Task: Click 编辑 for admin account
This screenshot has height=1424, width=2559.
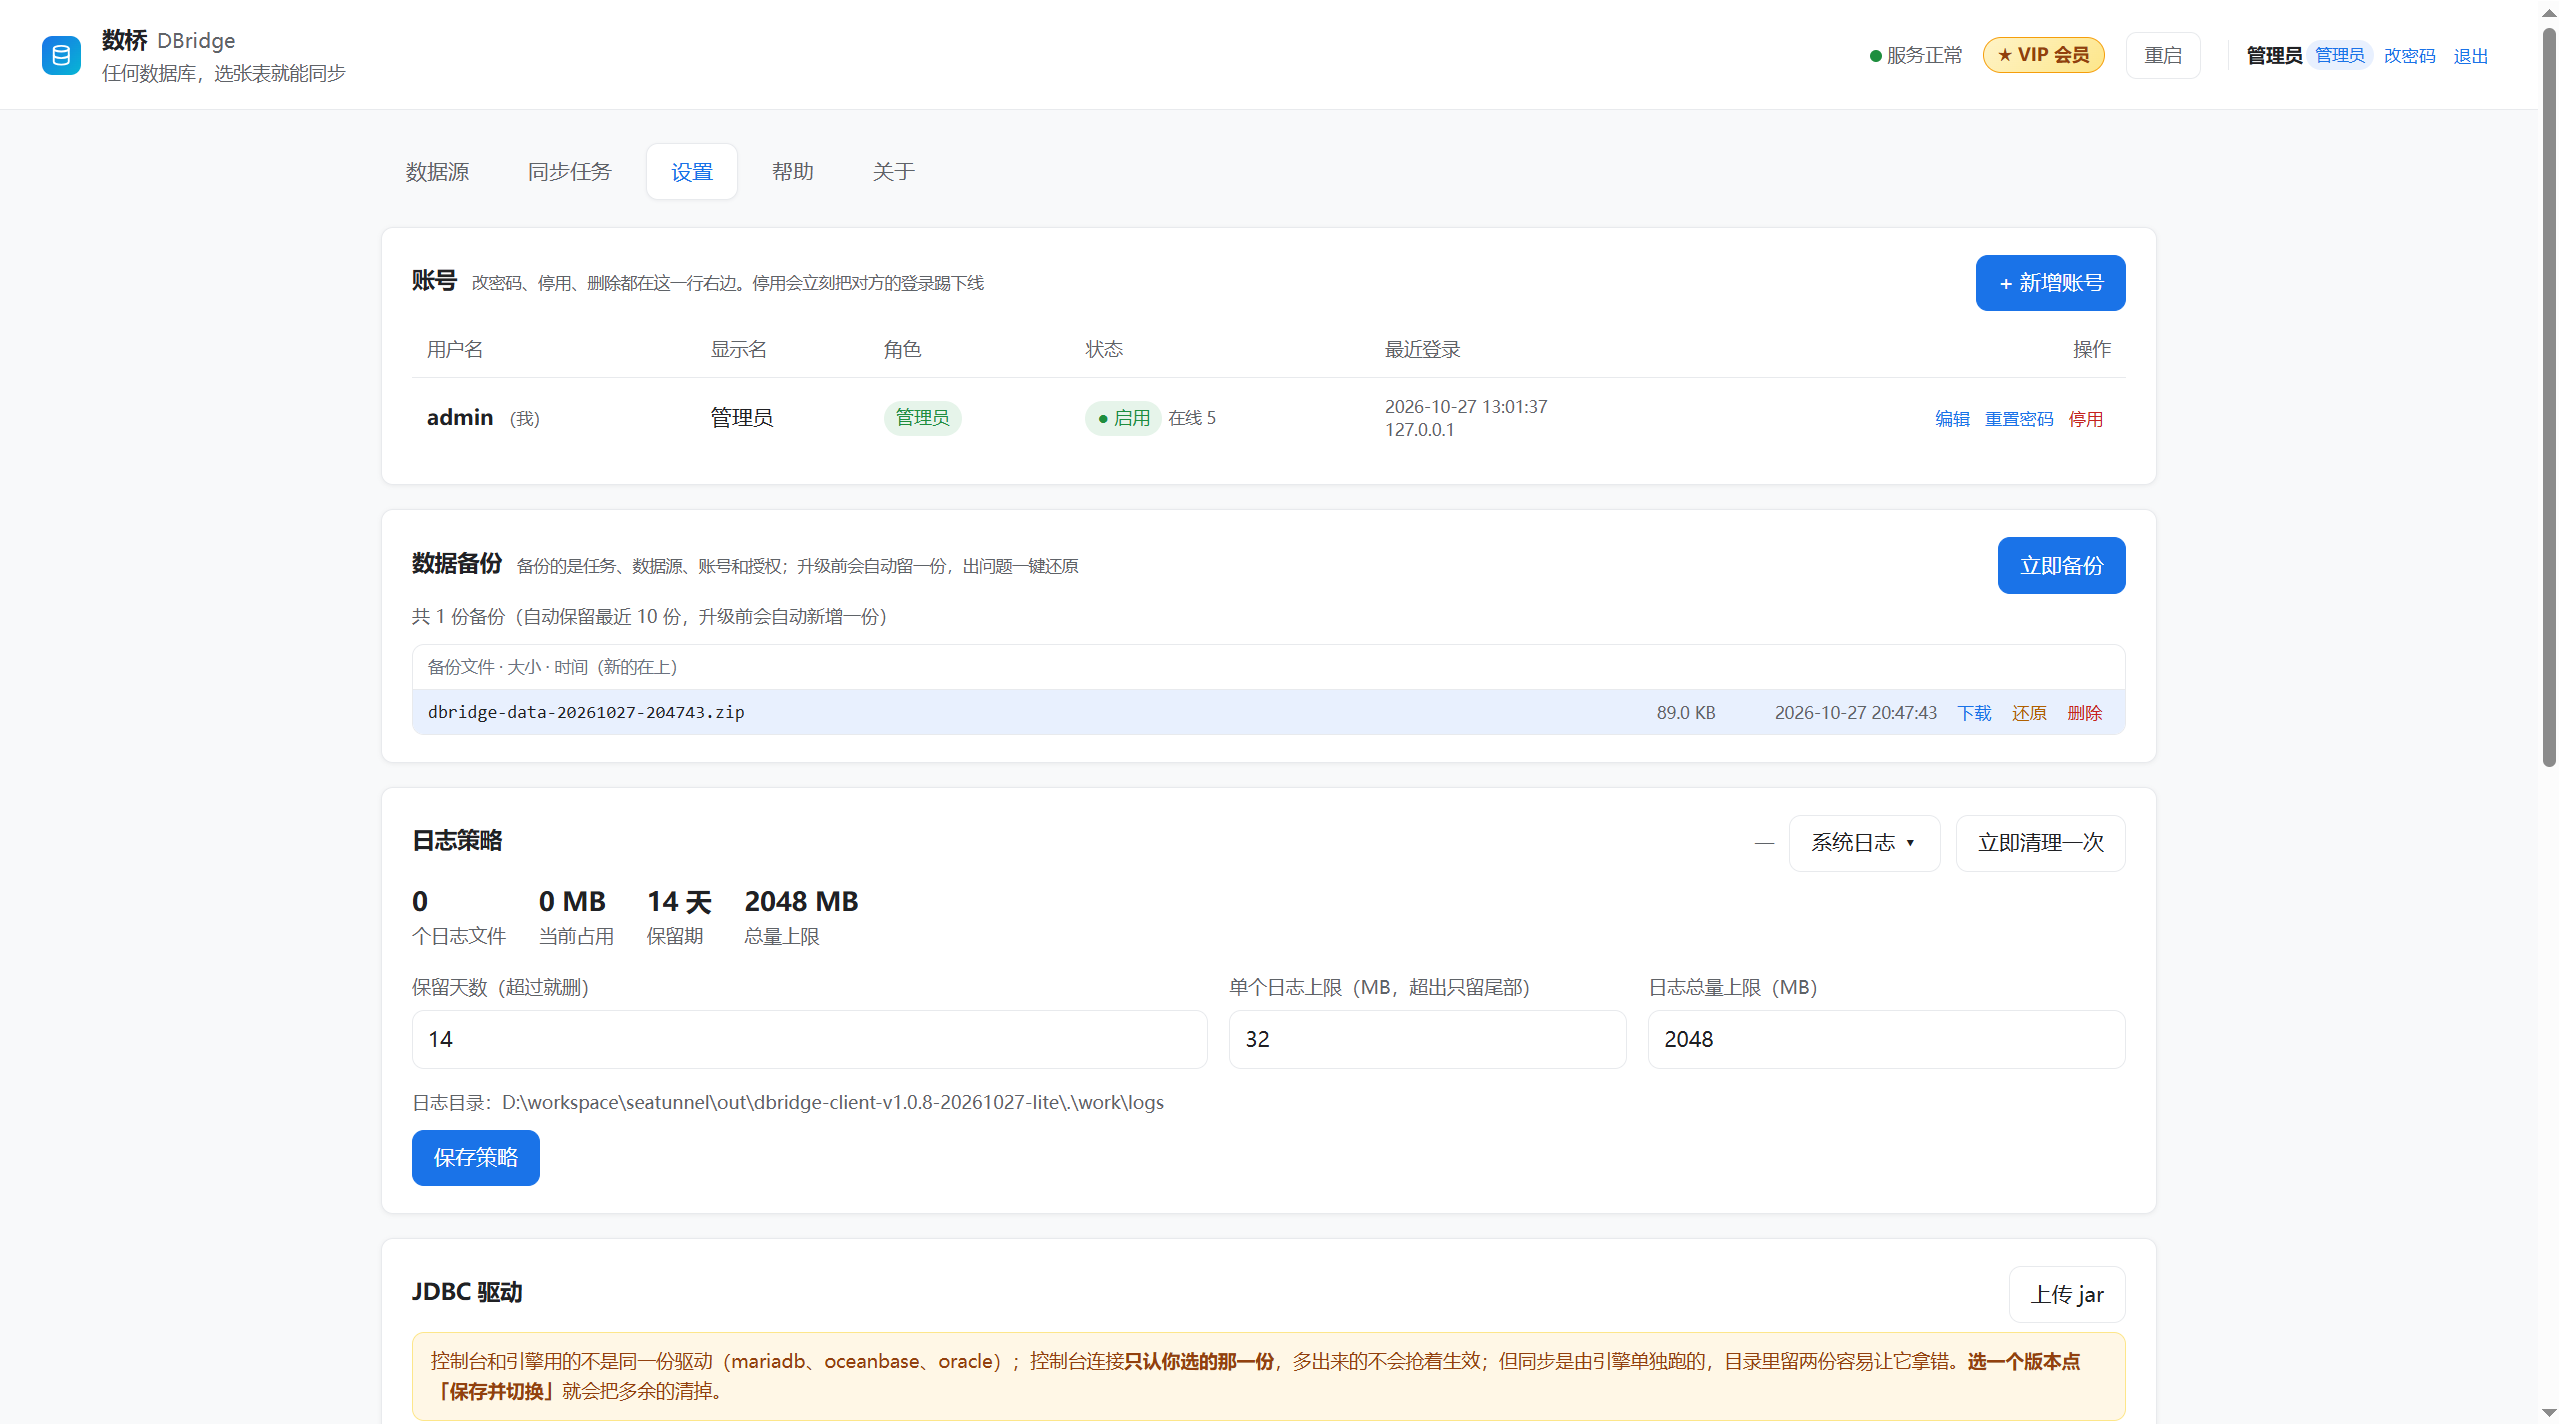Action: (1951, 419)
